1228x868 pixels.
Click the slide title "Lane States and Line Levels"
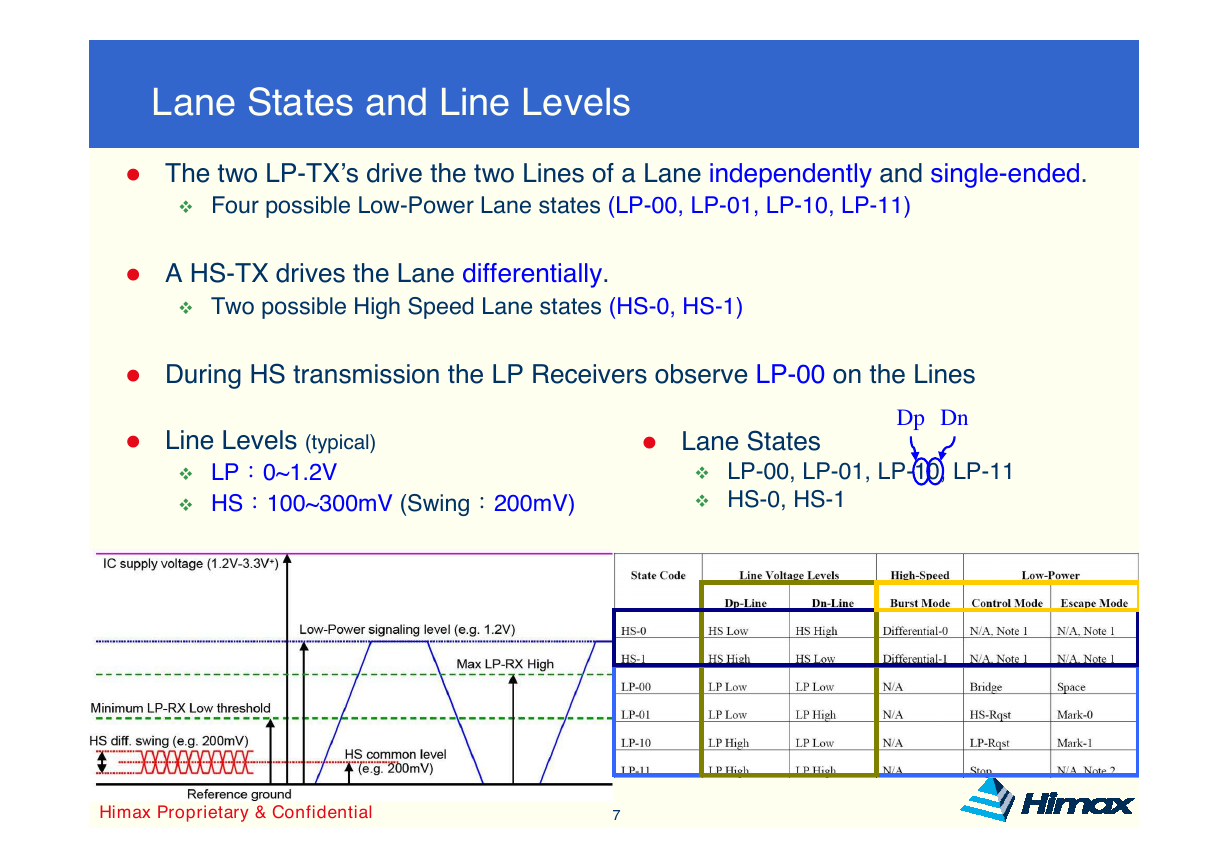pyautogui.click(x=391, y=102)
